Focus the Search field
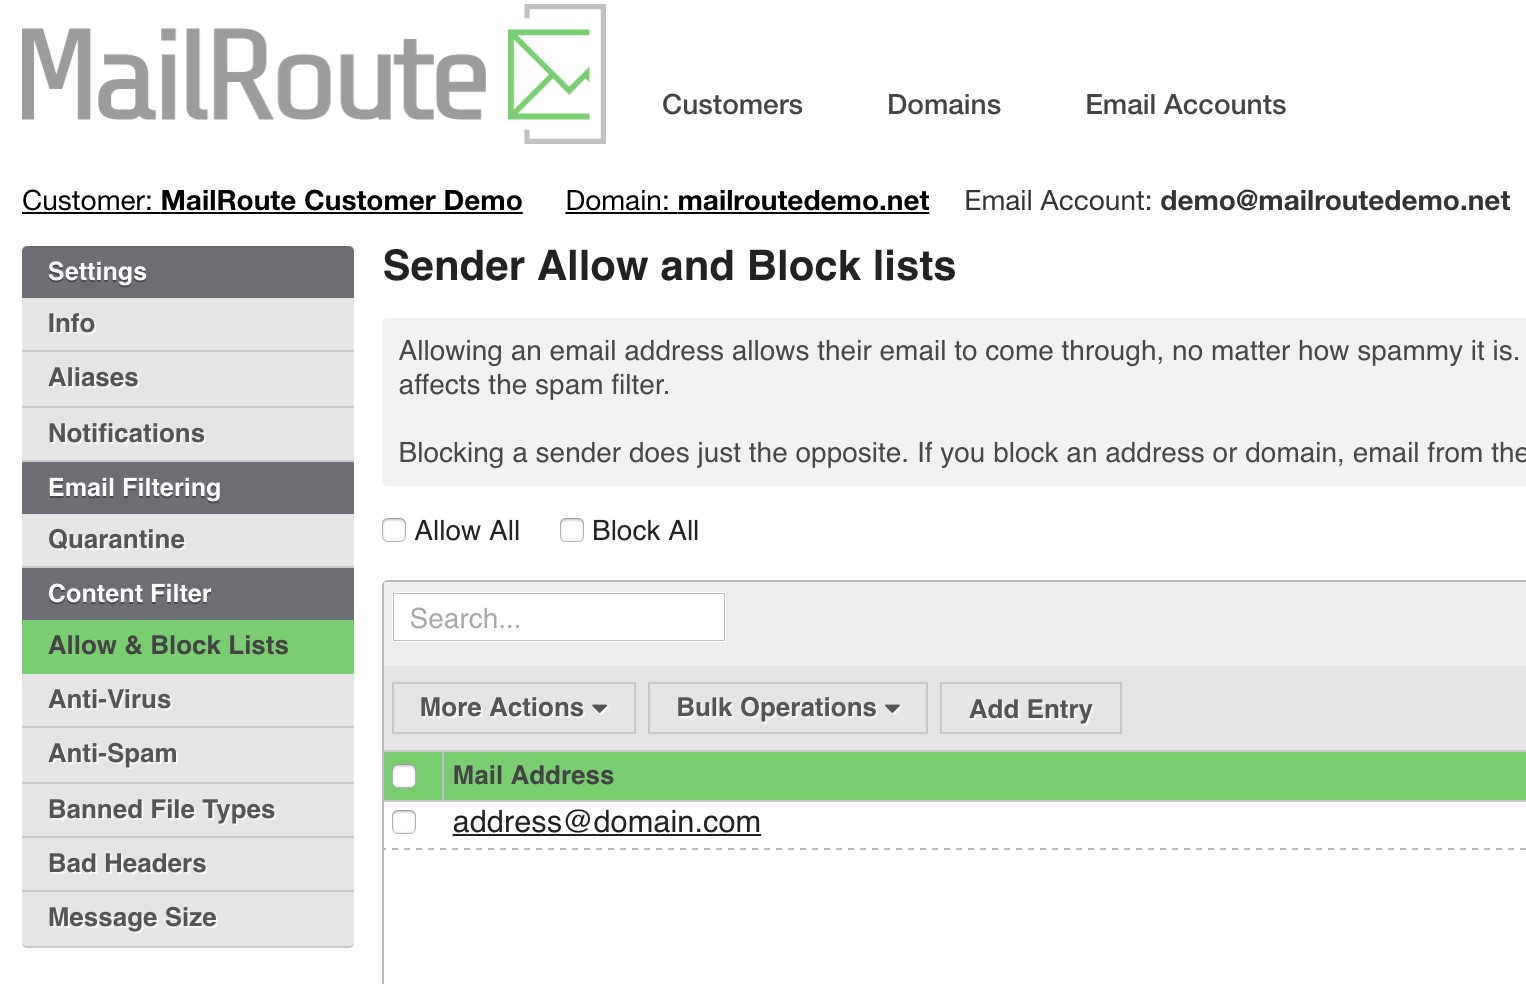Image resolution: width=1526 pixels, height=984 pixels. 559,617
